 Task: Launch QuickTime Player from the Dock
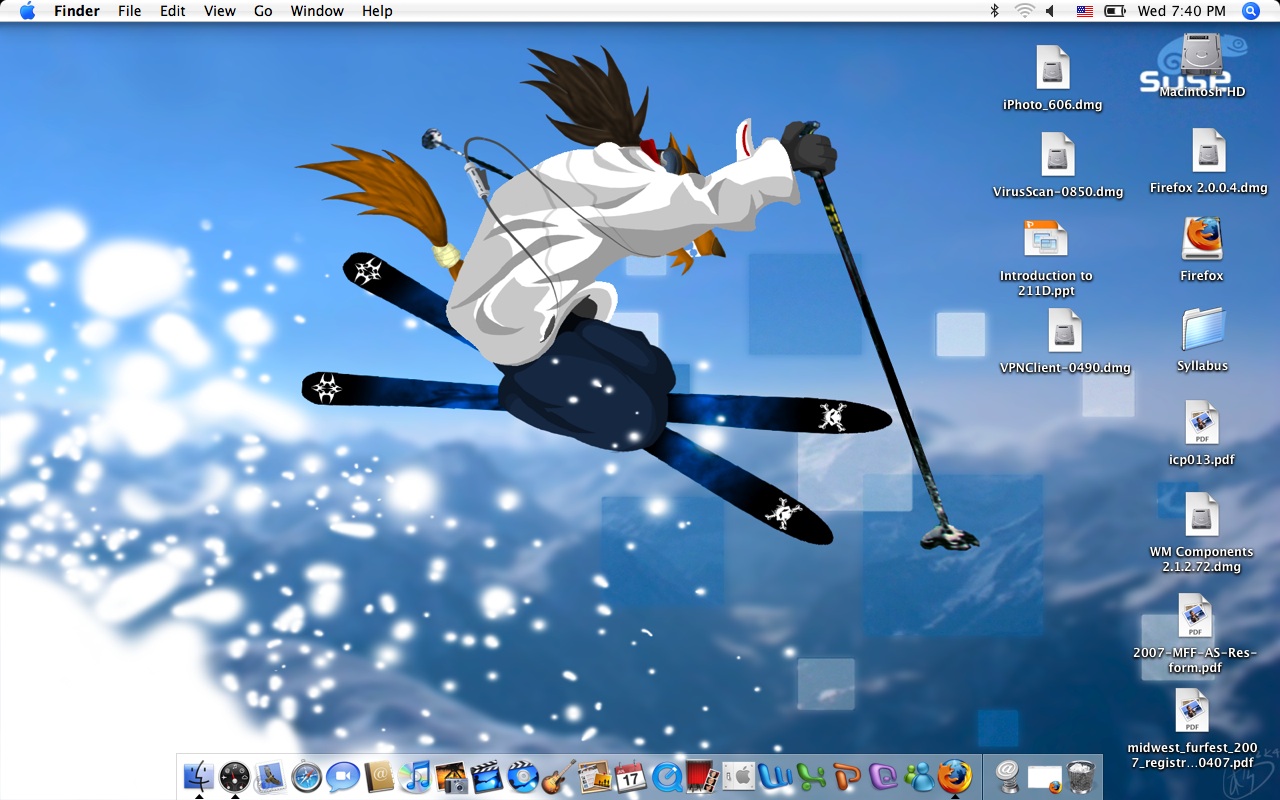667,776
